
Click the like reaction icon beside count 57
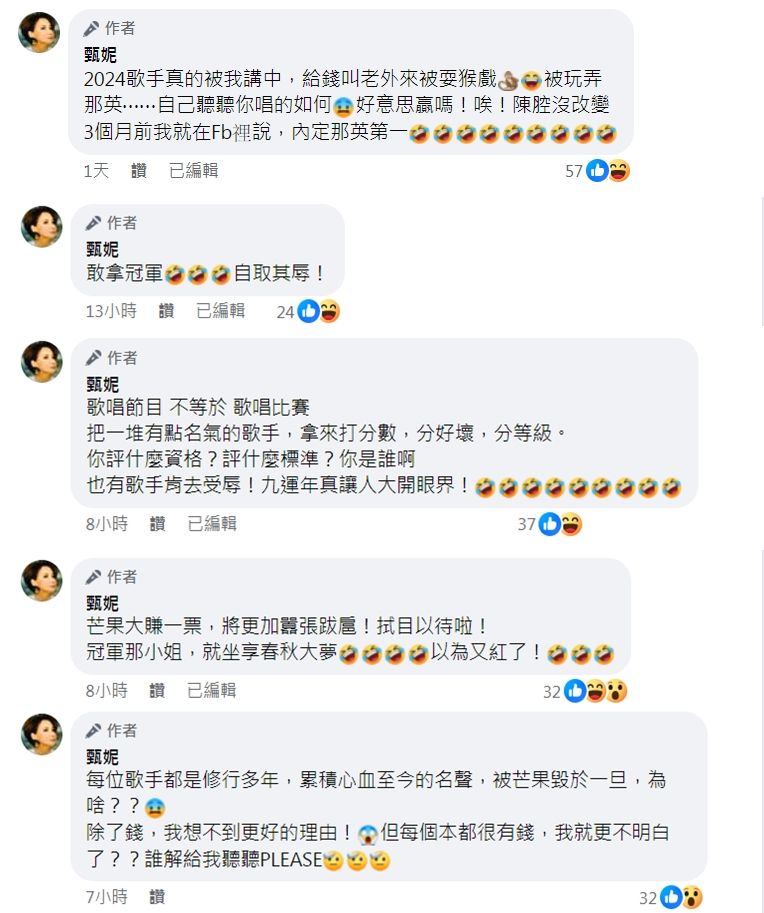pyautogui.click(x=597, y=171)
